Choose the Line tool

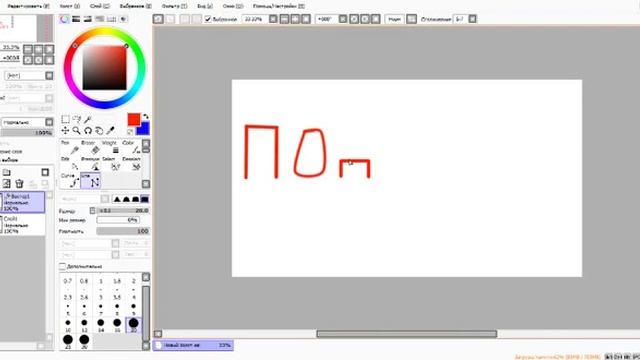pos(91,181)
